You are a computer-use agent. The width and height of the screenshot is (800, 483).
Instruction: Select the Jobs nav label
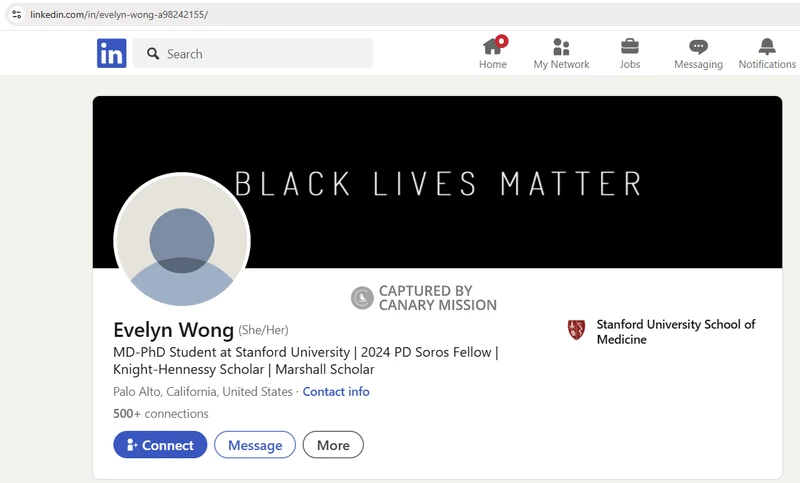point(630,64)
